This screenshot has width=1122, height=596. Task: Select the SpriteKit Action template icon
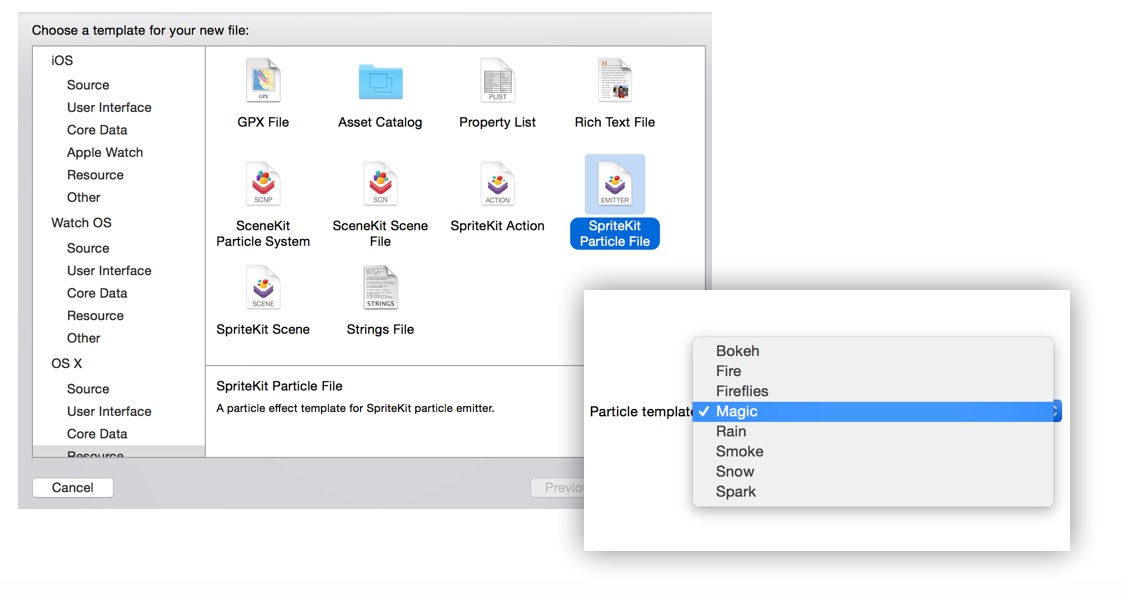click(497, 184)
